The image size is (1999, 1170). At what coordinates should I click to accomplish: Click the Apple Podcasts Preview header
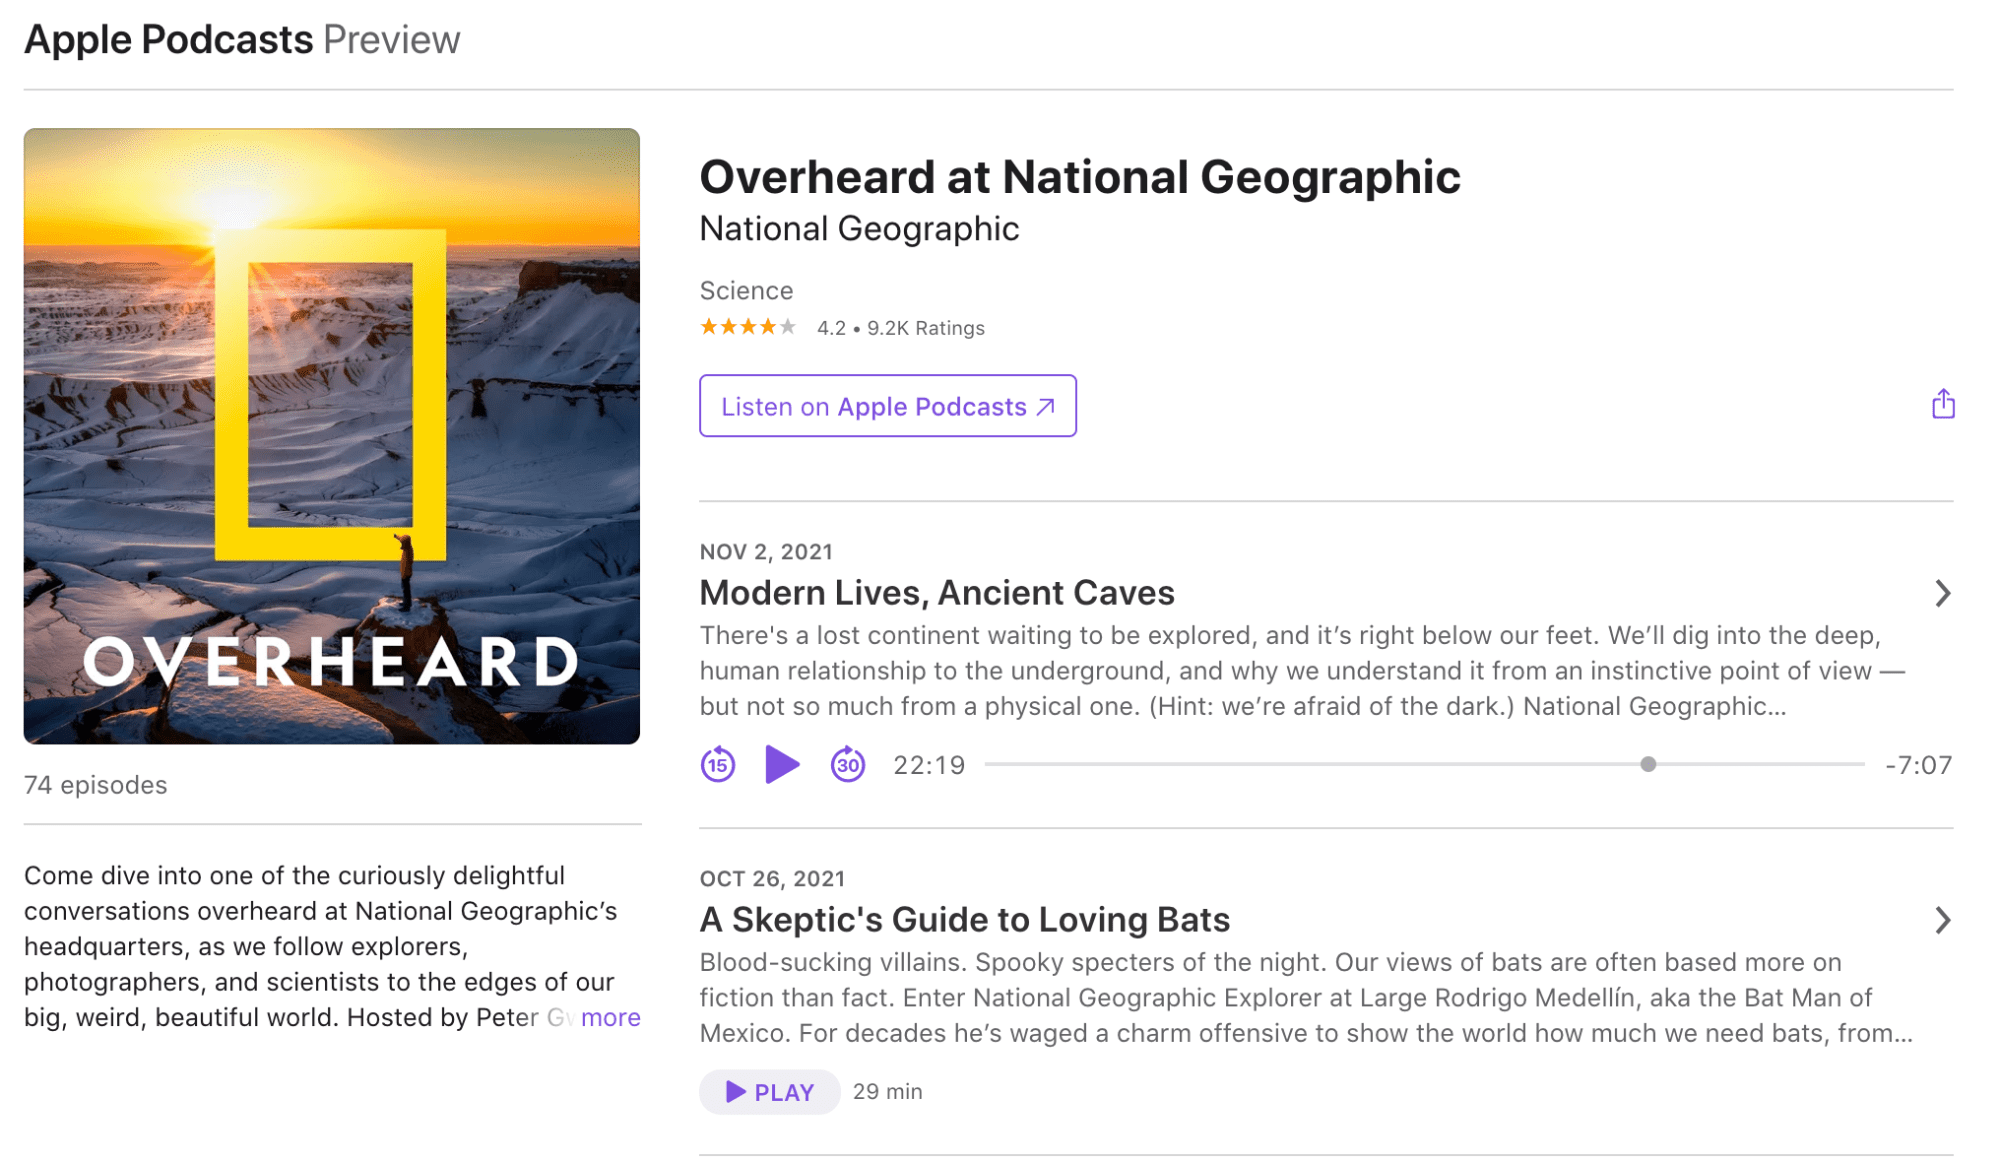click(x=242, y=40)
